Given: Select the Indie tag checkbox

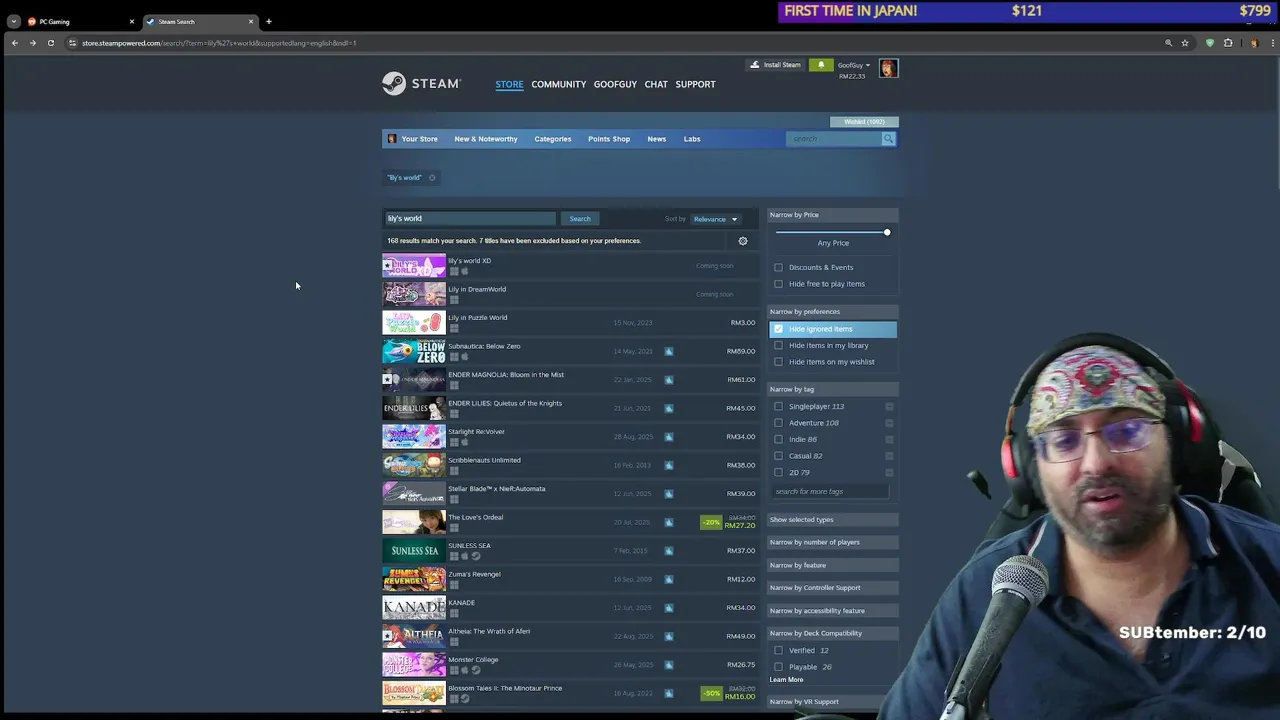Looking at the screenshot, I should (779, 440).
